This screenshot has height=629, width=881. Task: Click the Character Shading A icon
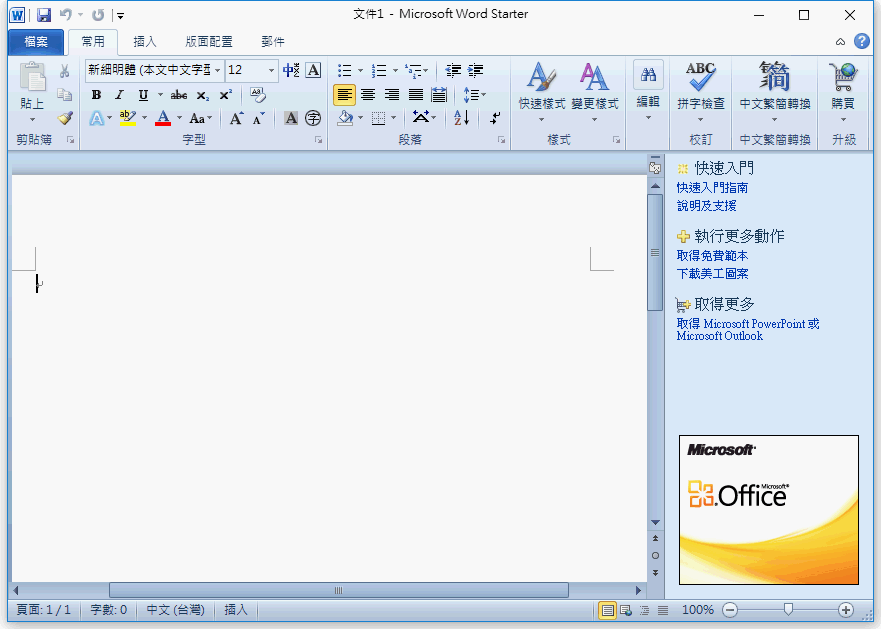pos(290,118)
